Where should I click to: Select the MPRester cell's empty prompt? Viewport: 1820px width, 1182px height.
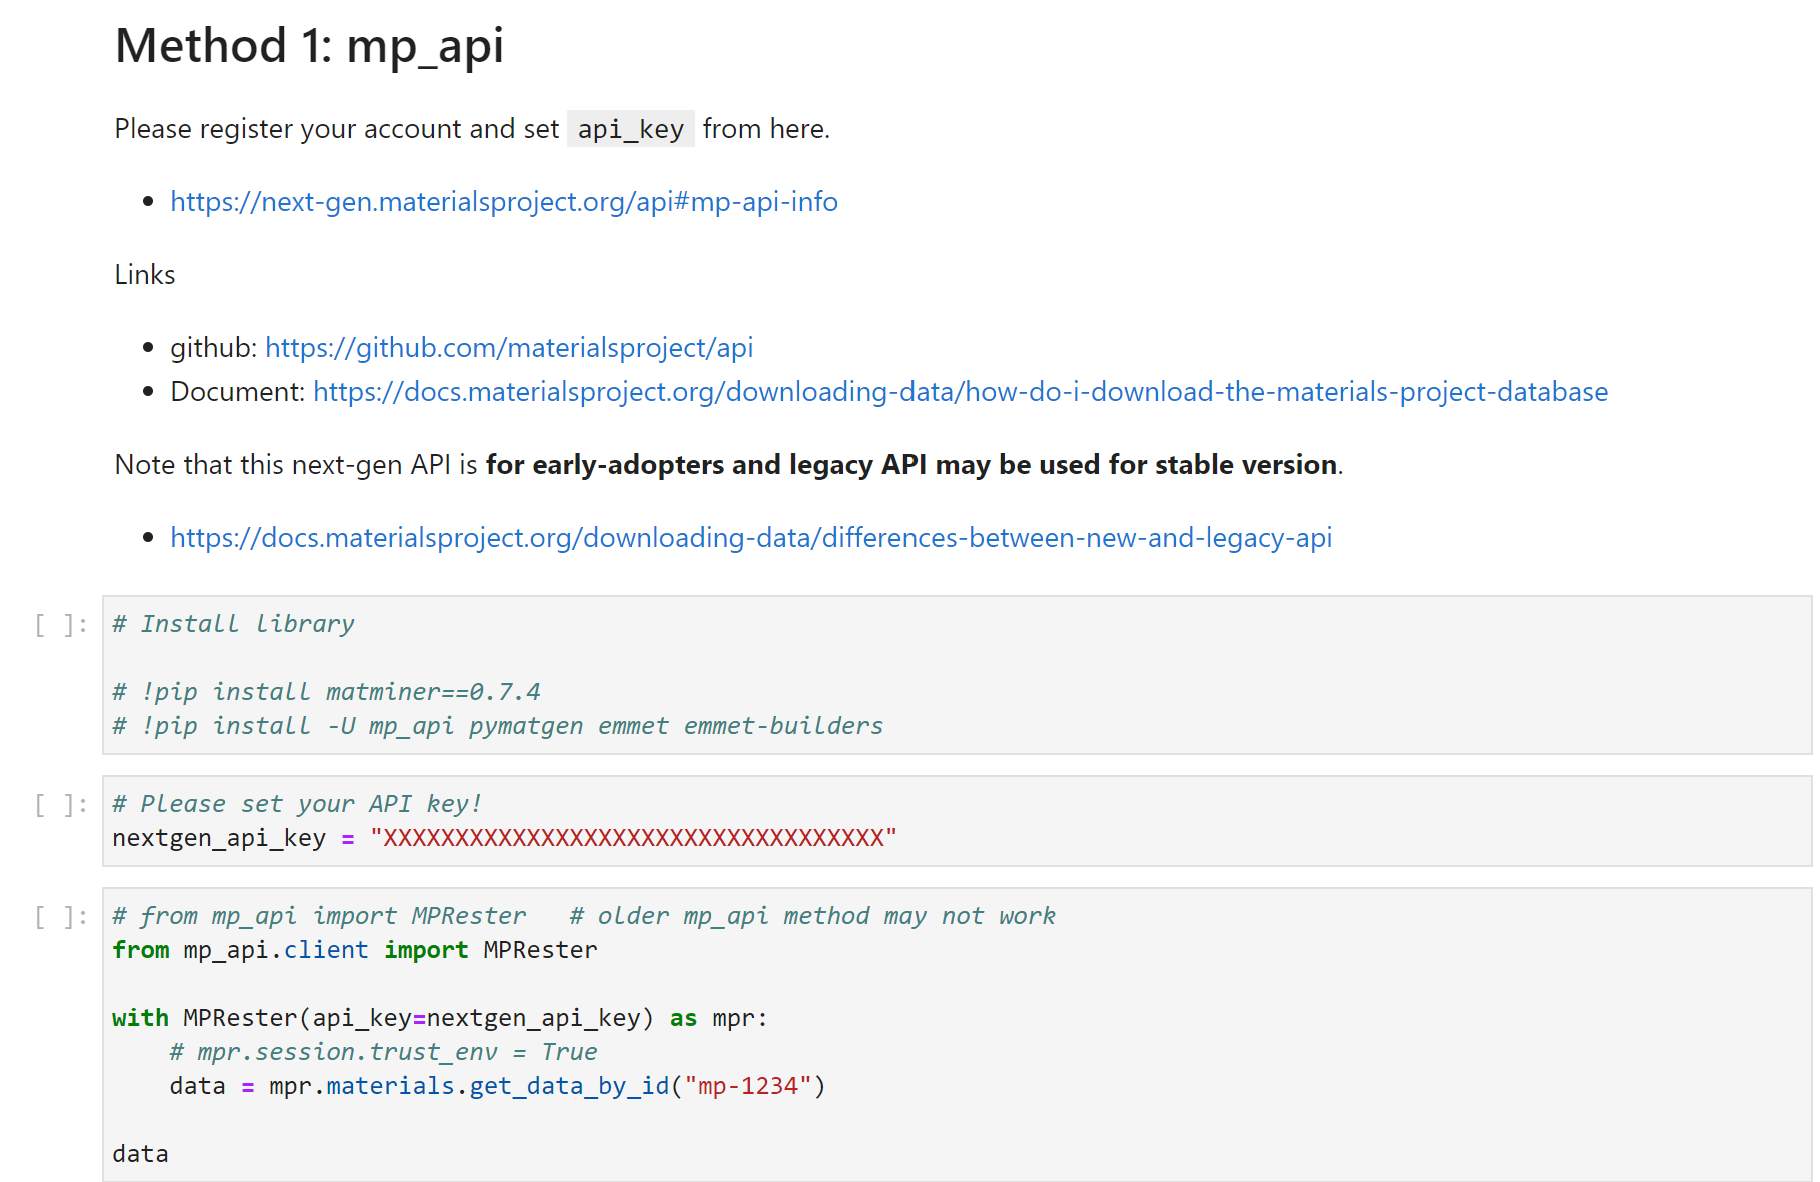[60, 917]
